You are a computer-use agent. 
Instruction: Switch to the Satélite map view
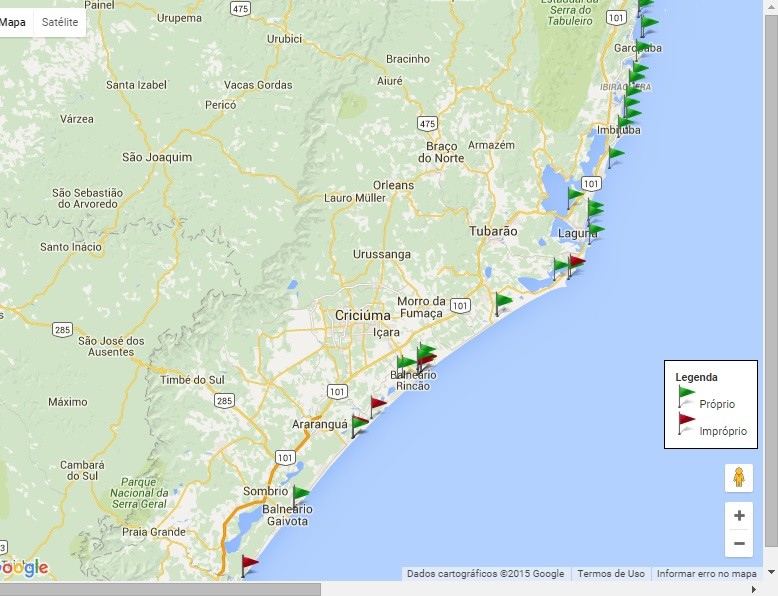point(60,22)
